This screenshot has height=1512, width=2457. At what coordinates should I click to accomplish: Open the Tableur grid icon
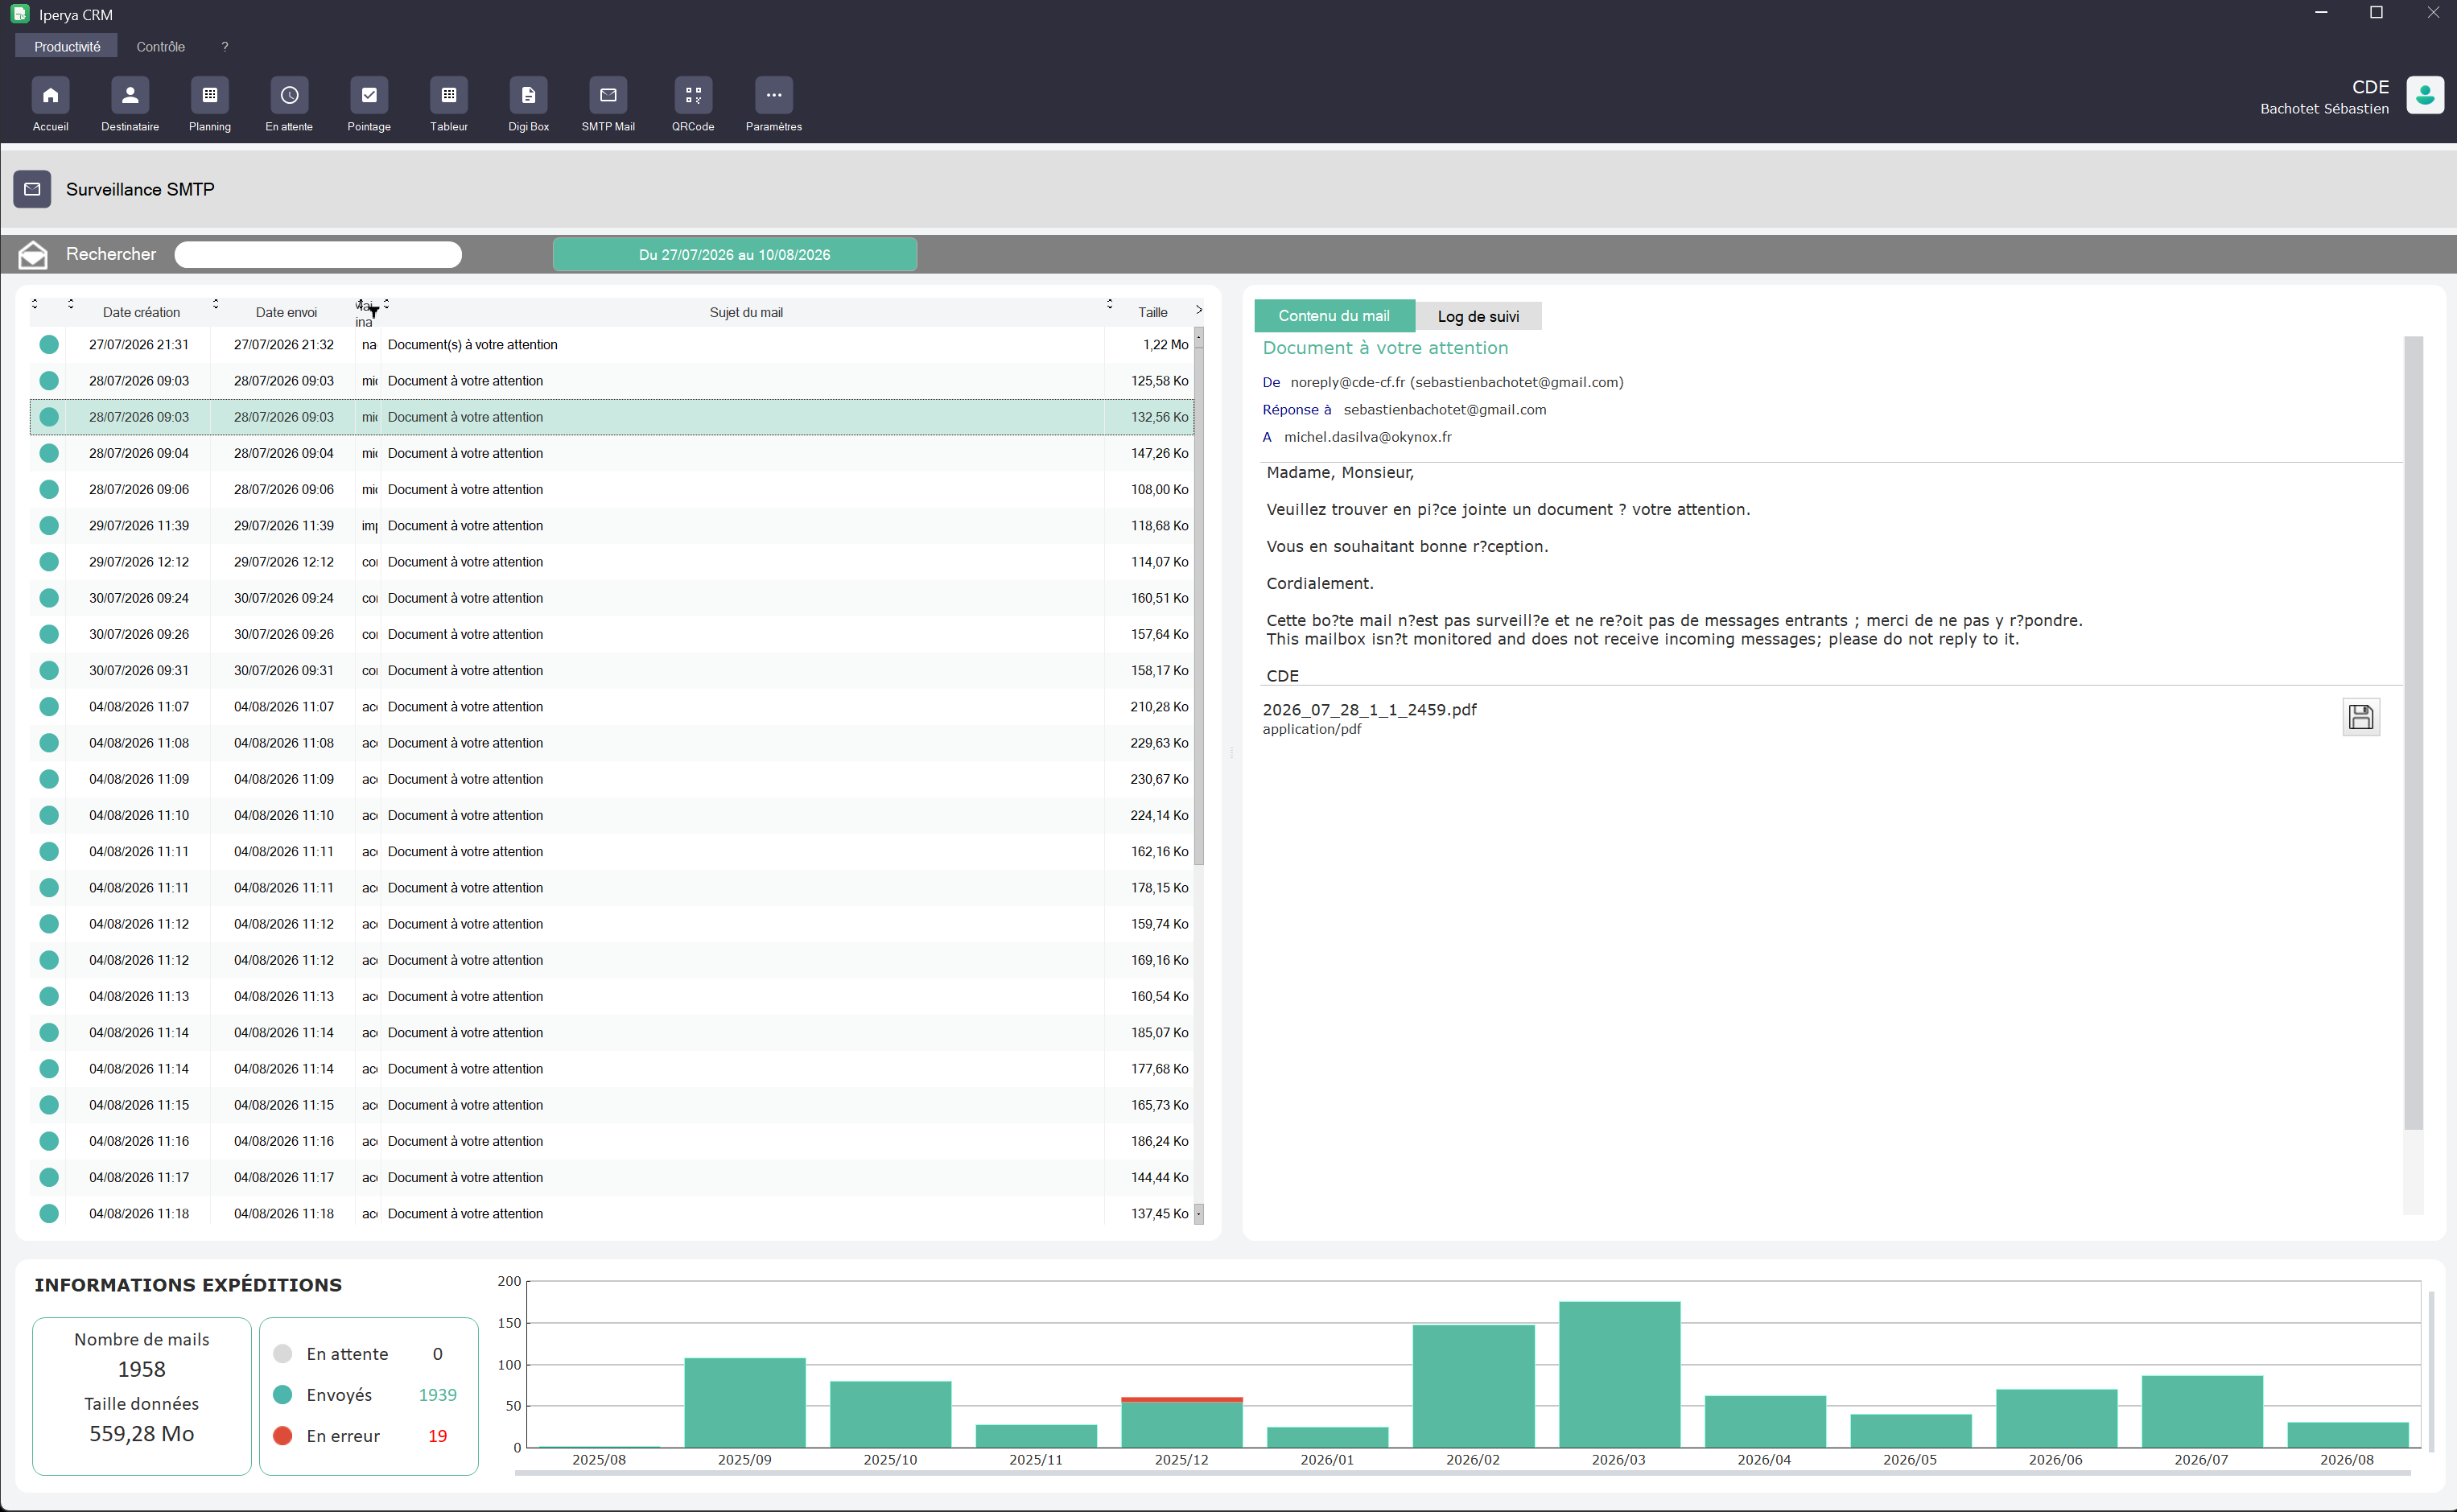[x=449, y=95]
